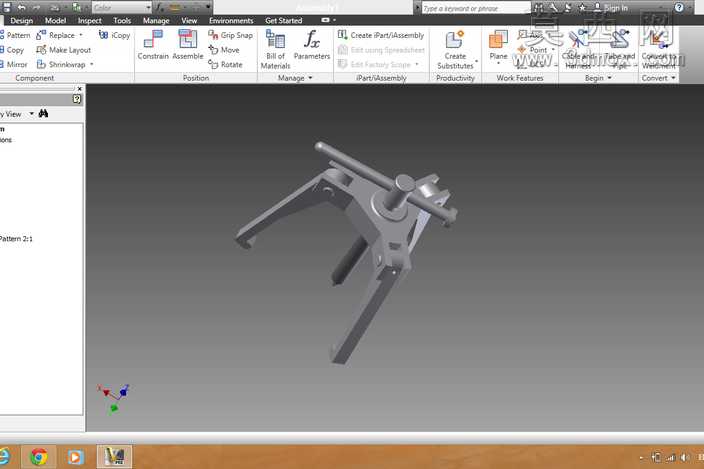Switch to the Inspect tab

[x=89, y=21]
